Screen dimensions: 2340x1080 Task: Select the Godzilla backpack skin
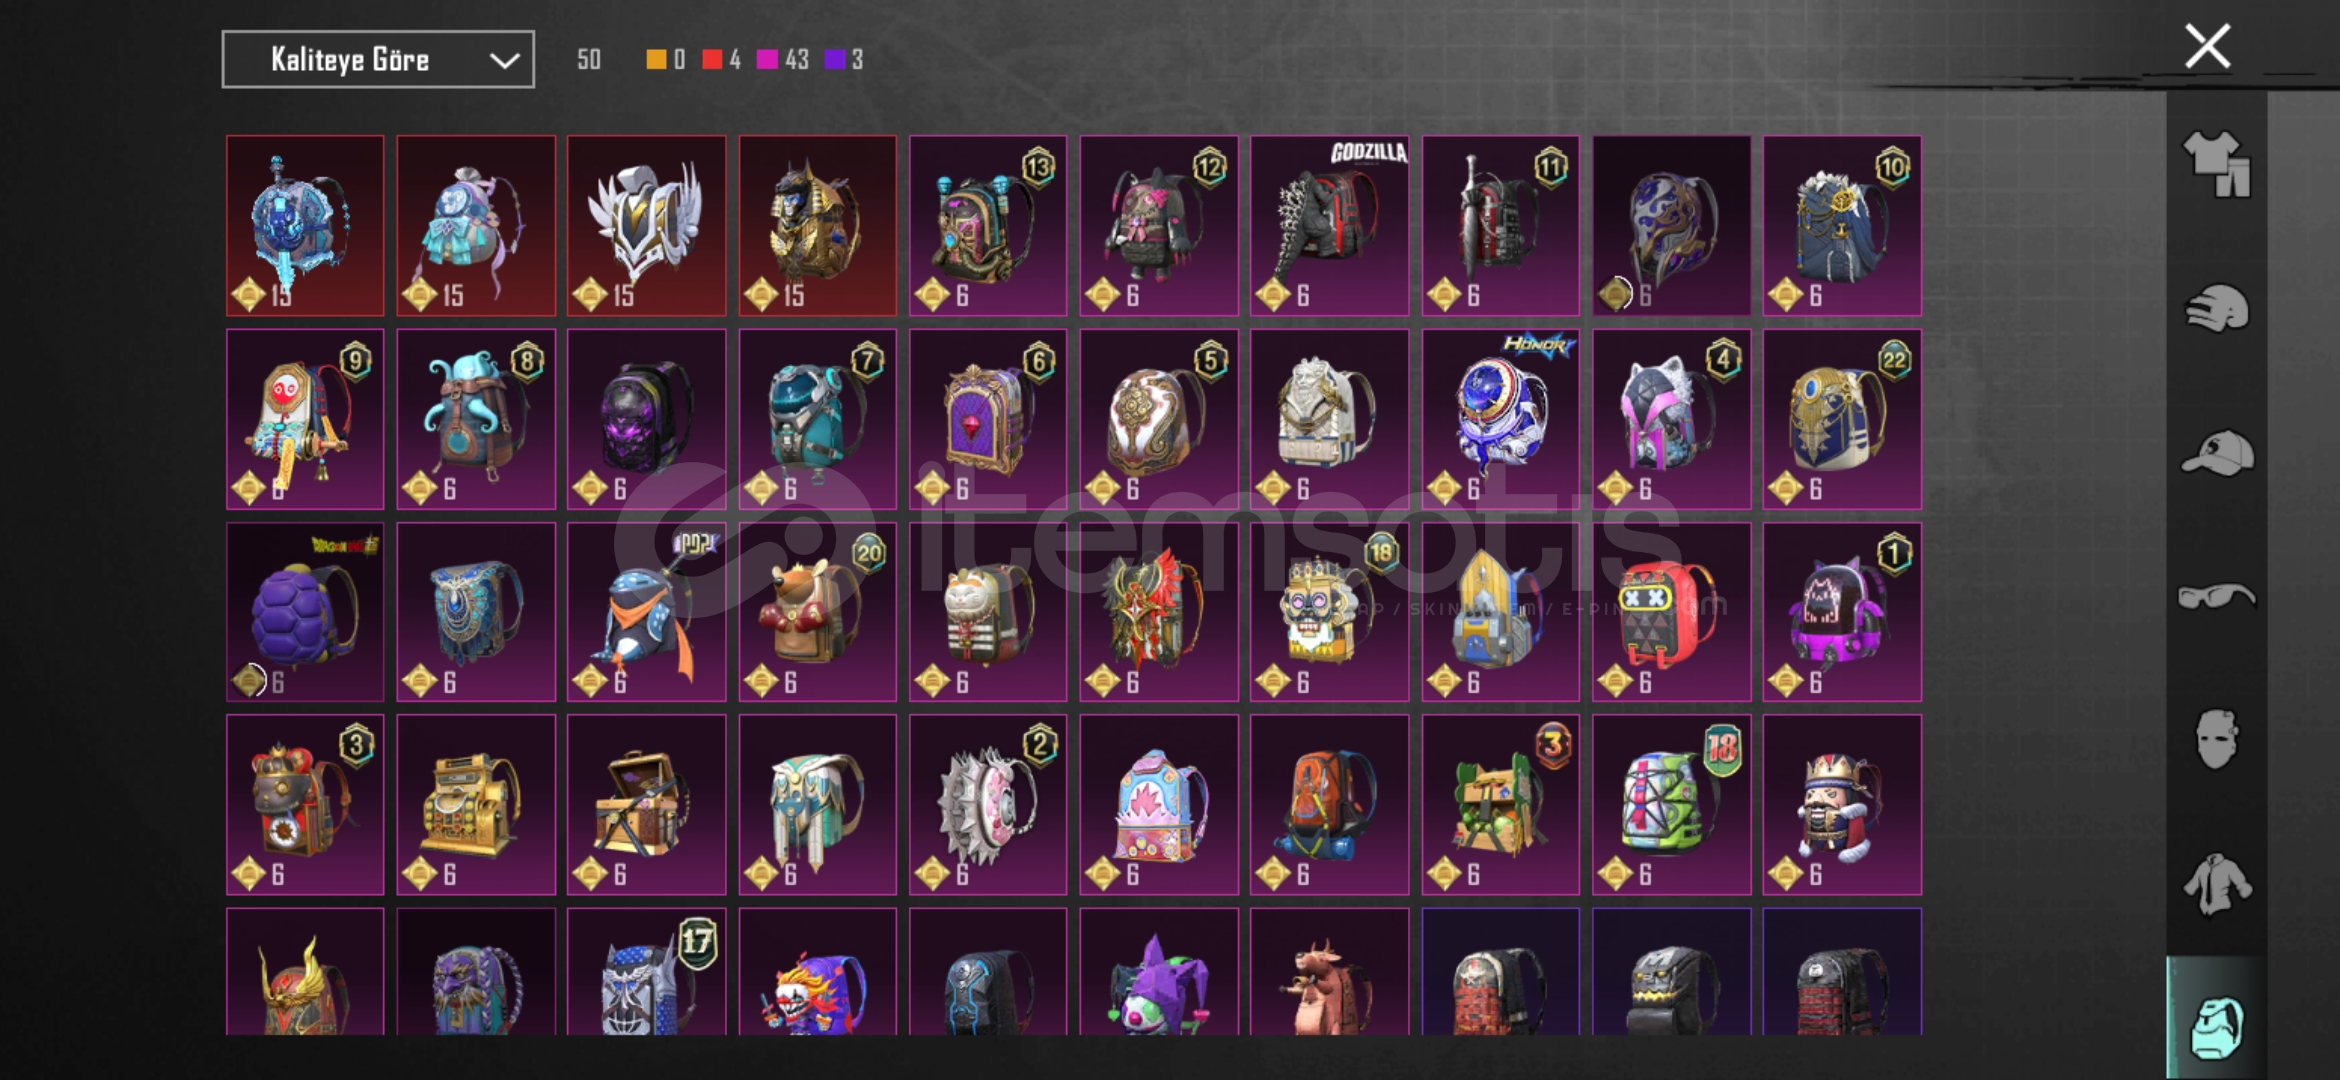(x=1329, y=226)
